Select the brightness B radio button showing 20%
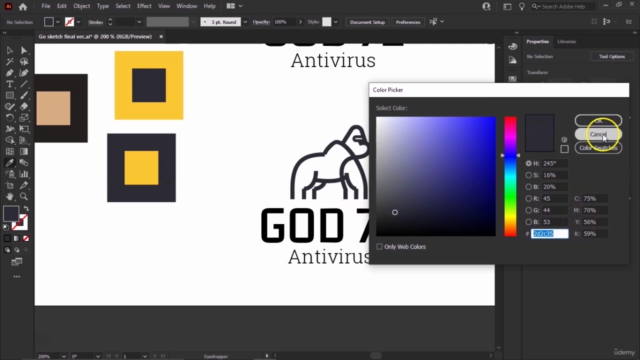 click(529, 187)
